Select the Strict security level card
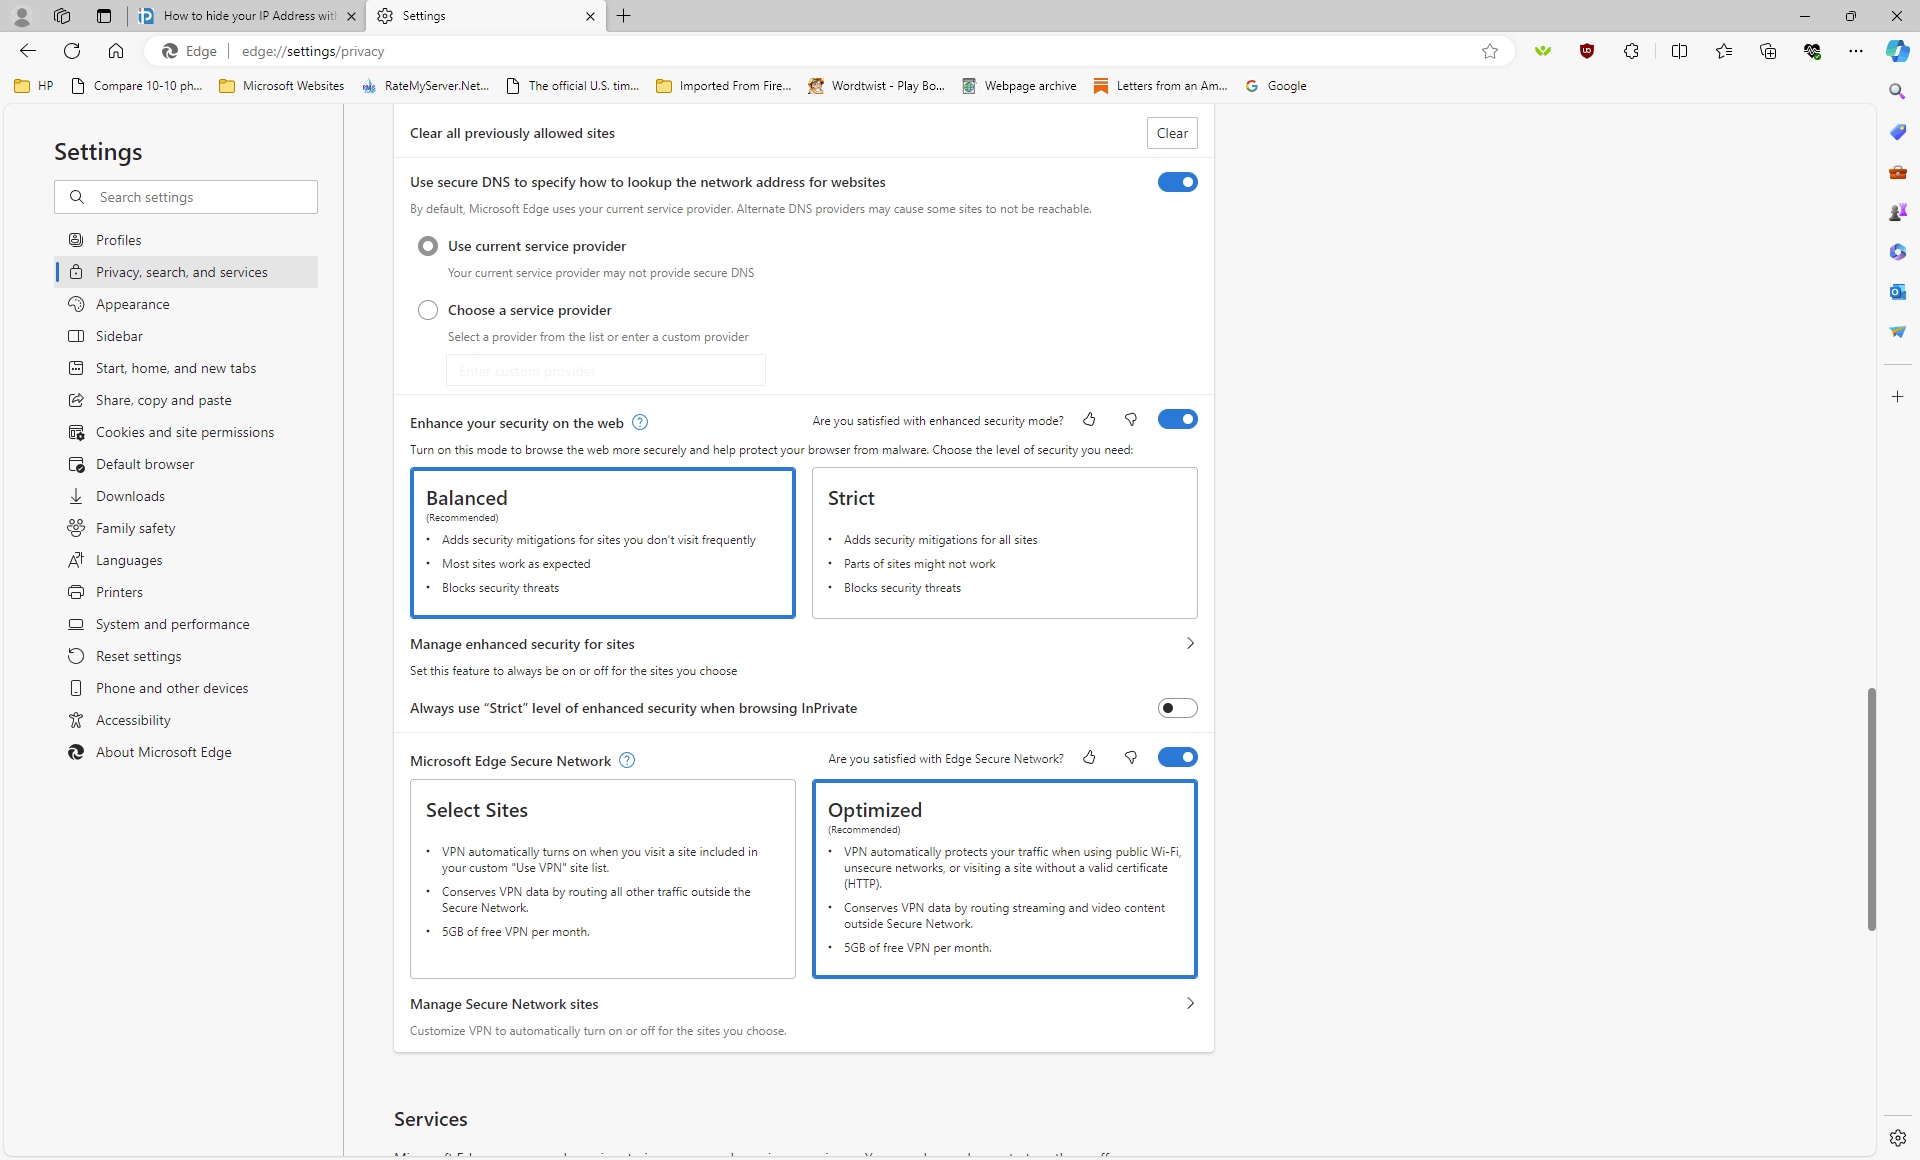 pyautogui.click(x=1004, y=543)
